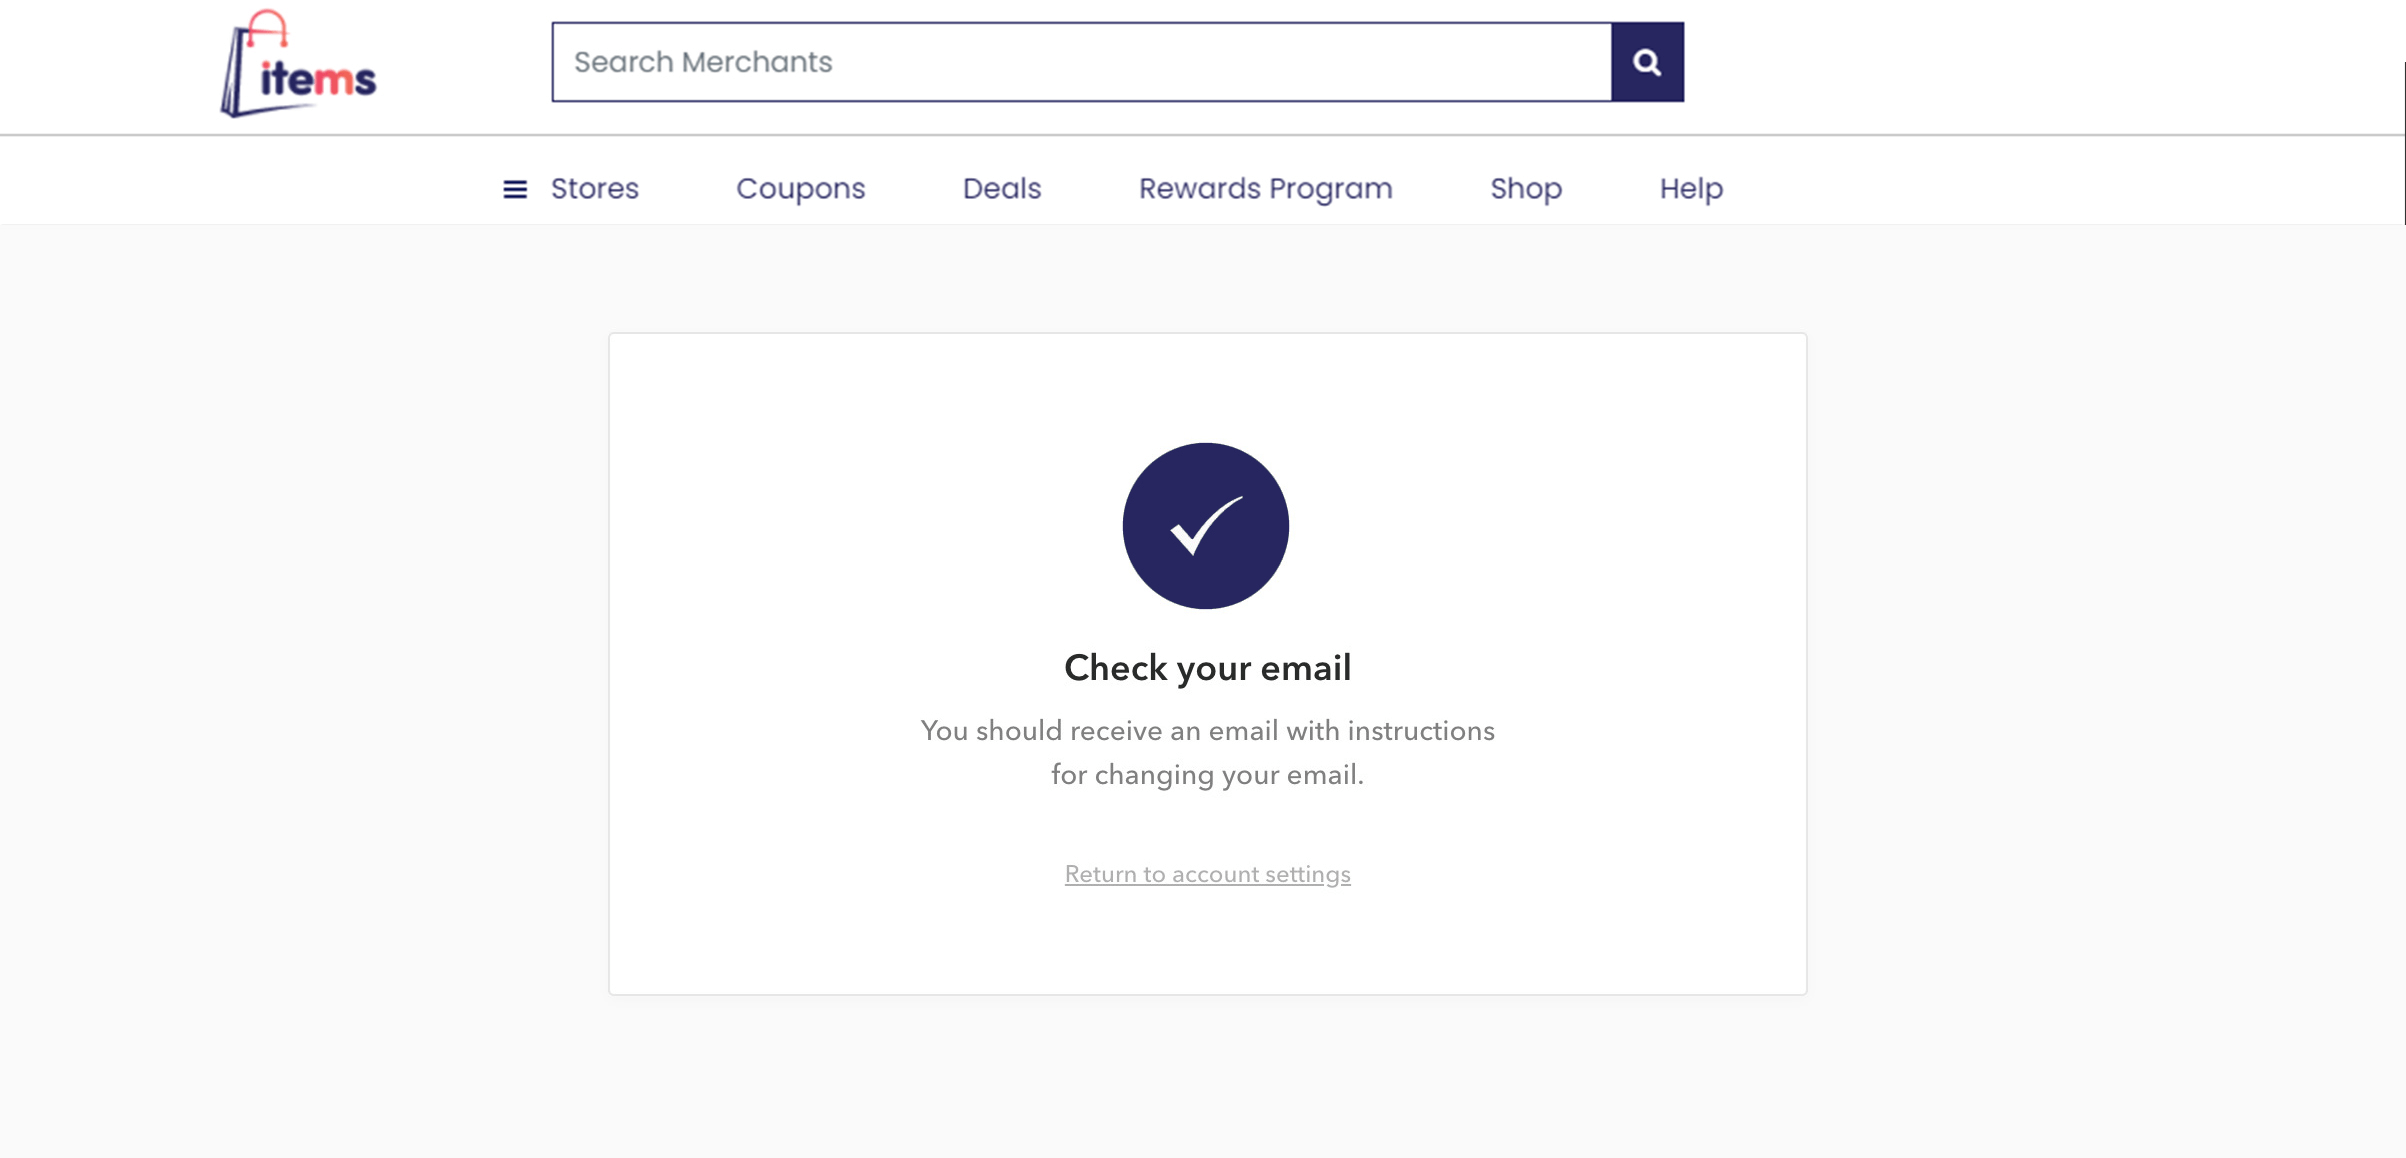Open the Help menu item
Image resolution: width=2406 pixels, height=1158 pixels.
point(1691,189)
